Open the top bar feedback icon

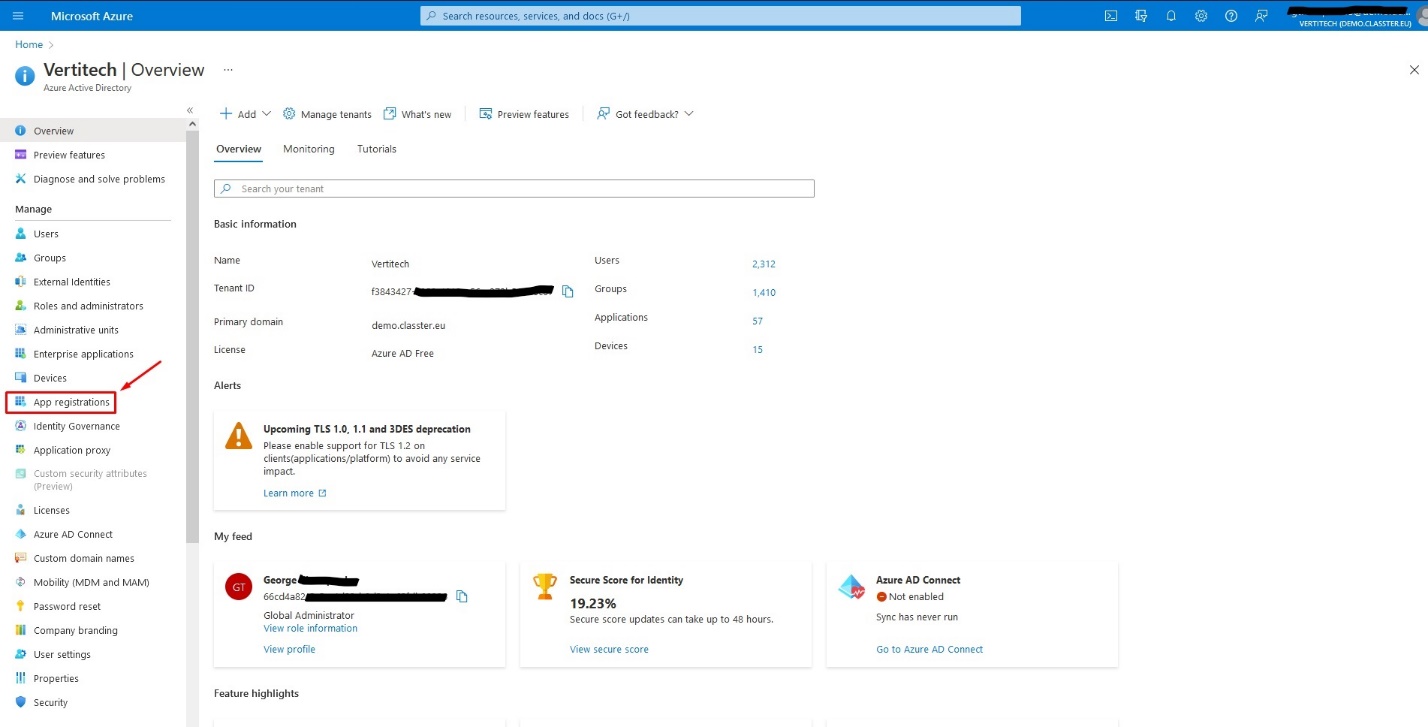tap(1261, 16)
